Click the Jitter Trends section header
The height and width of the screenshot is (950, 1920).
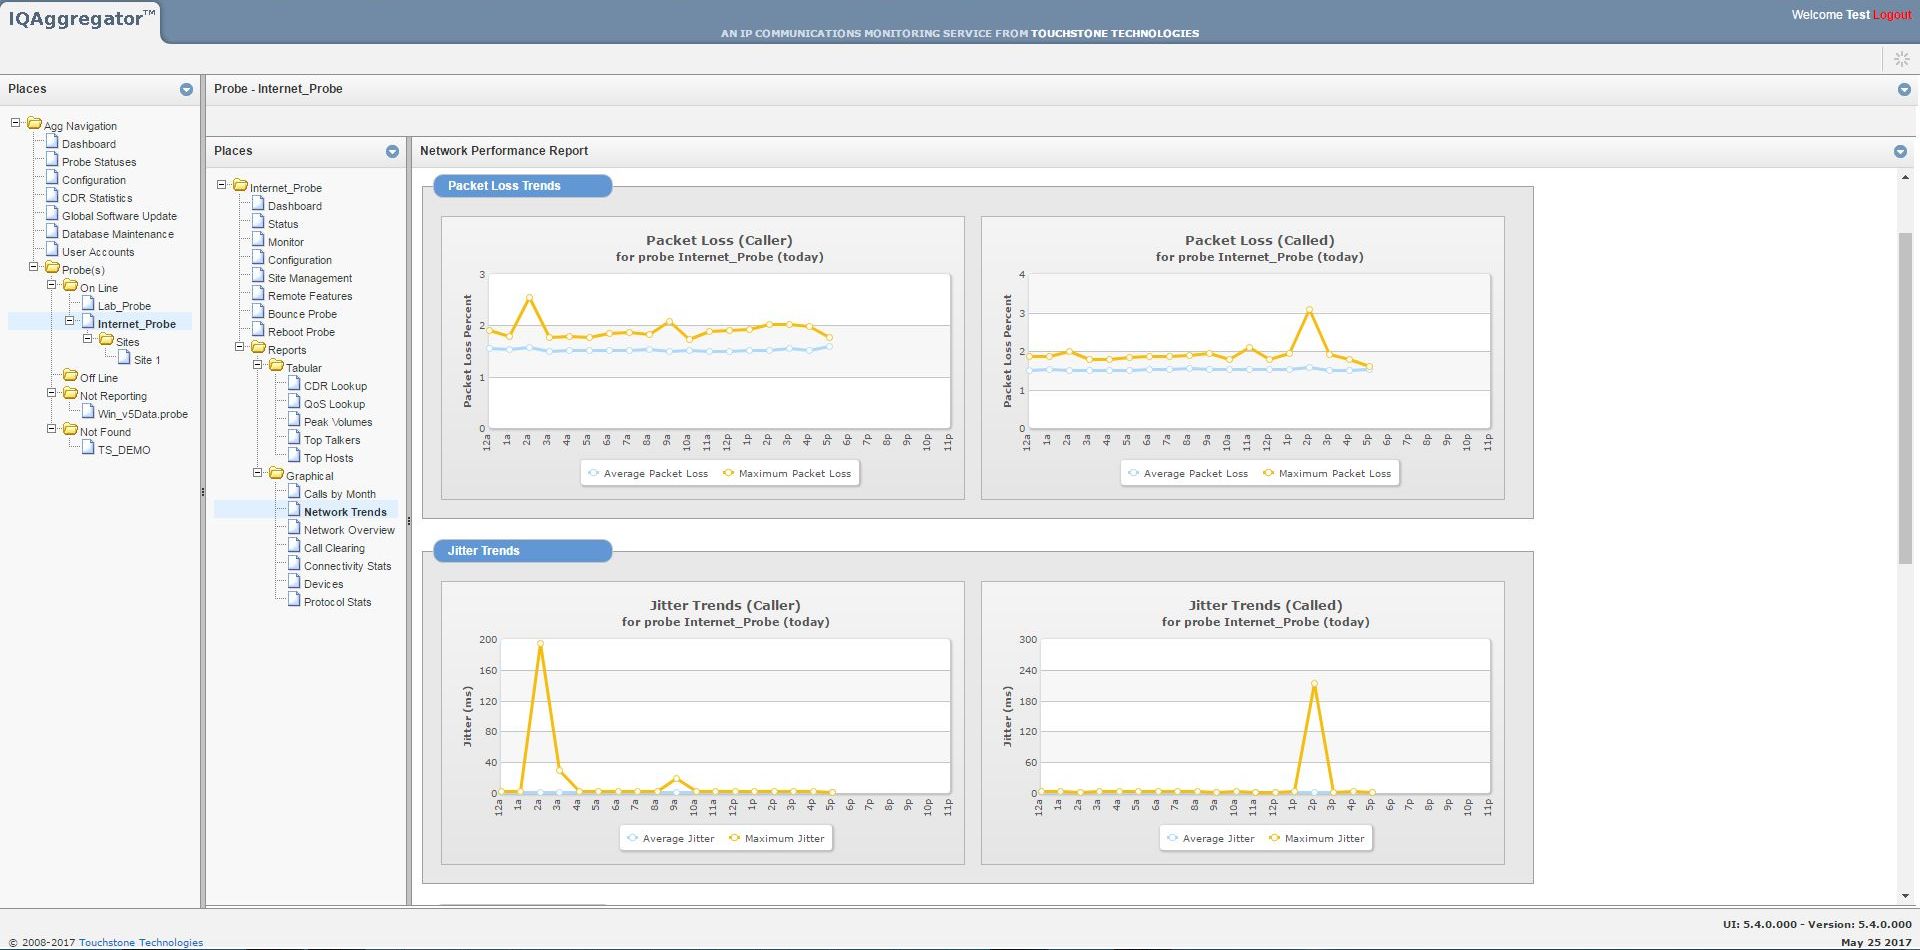coord(522,551)
